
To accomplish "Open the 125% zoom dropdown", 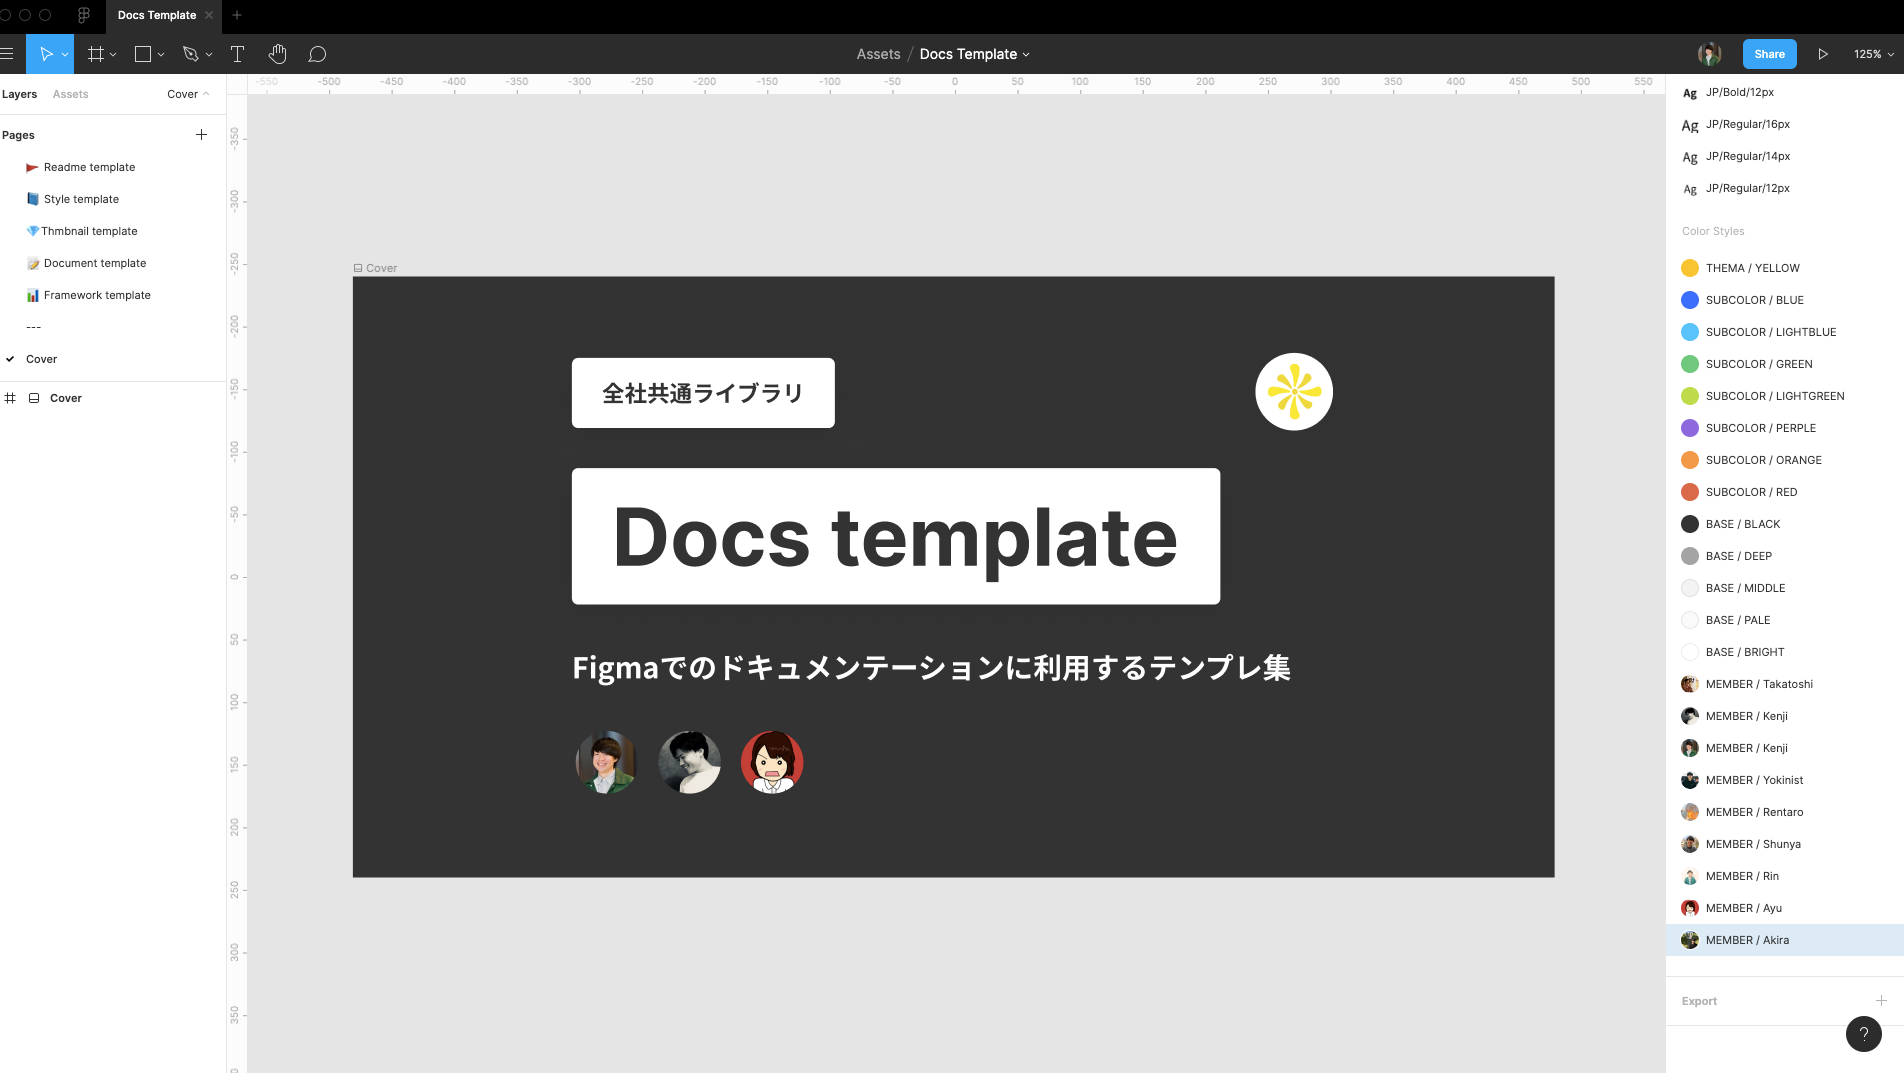I will tap(1874, 54).
